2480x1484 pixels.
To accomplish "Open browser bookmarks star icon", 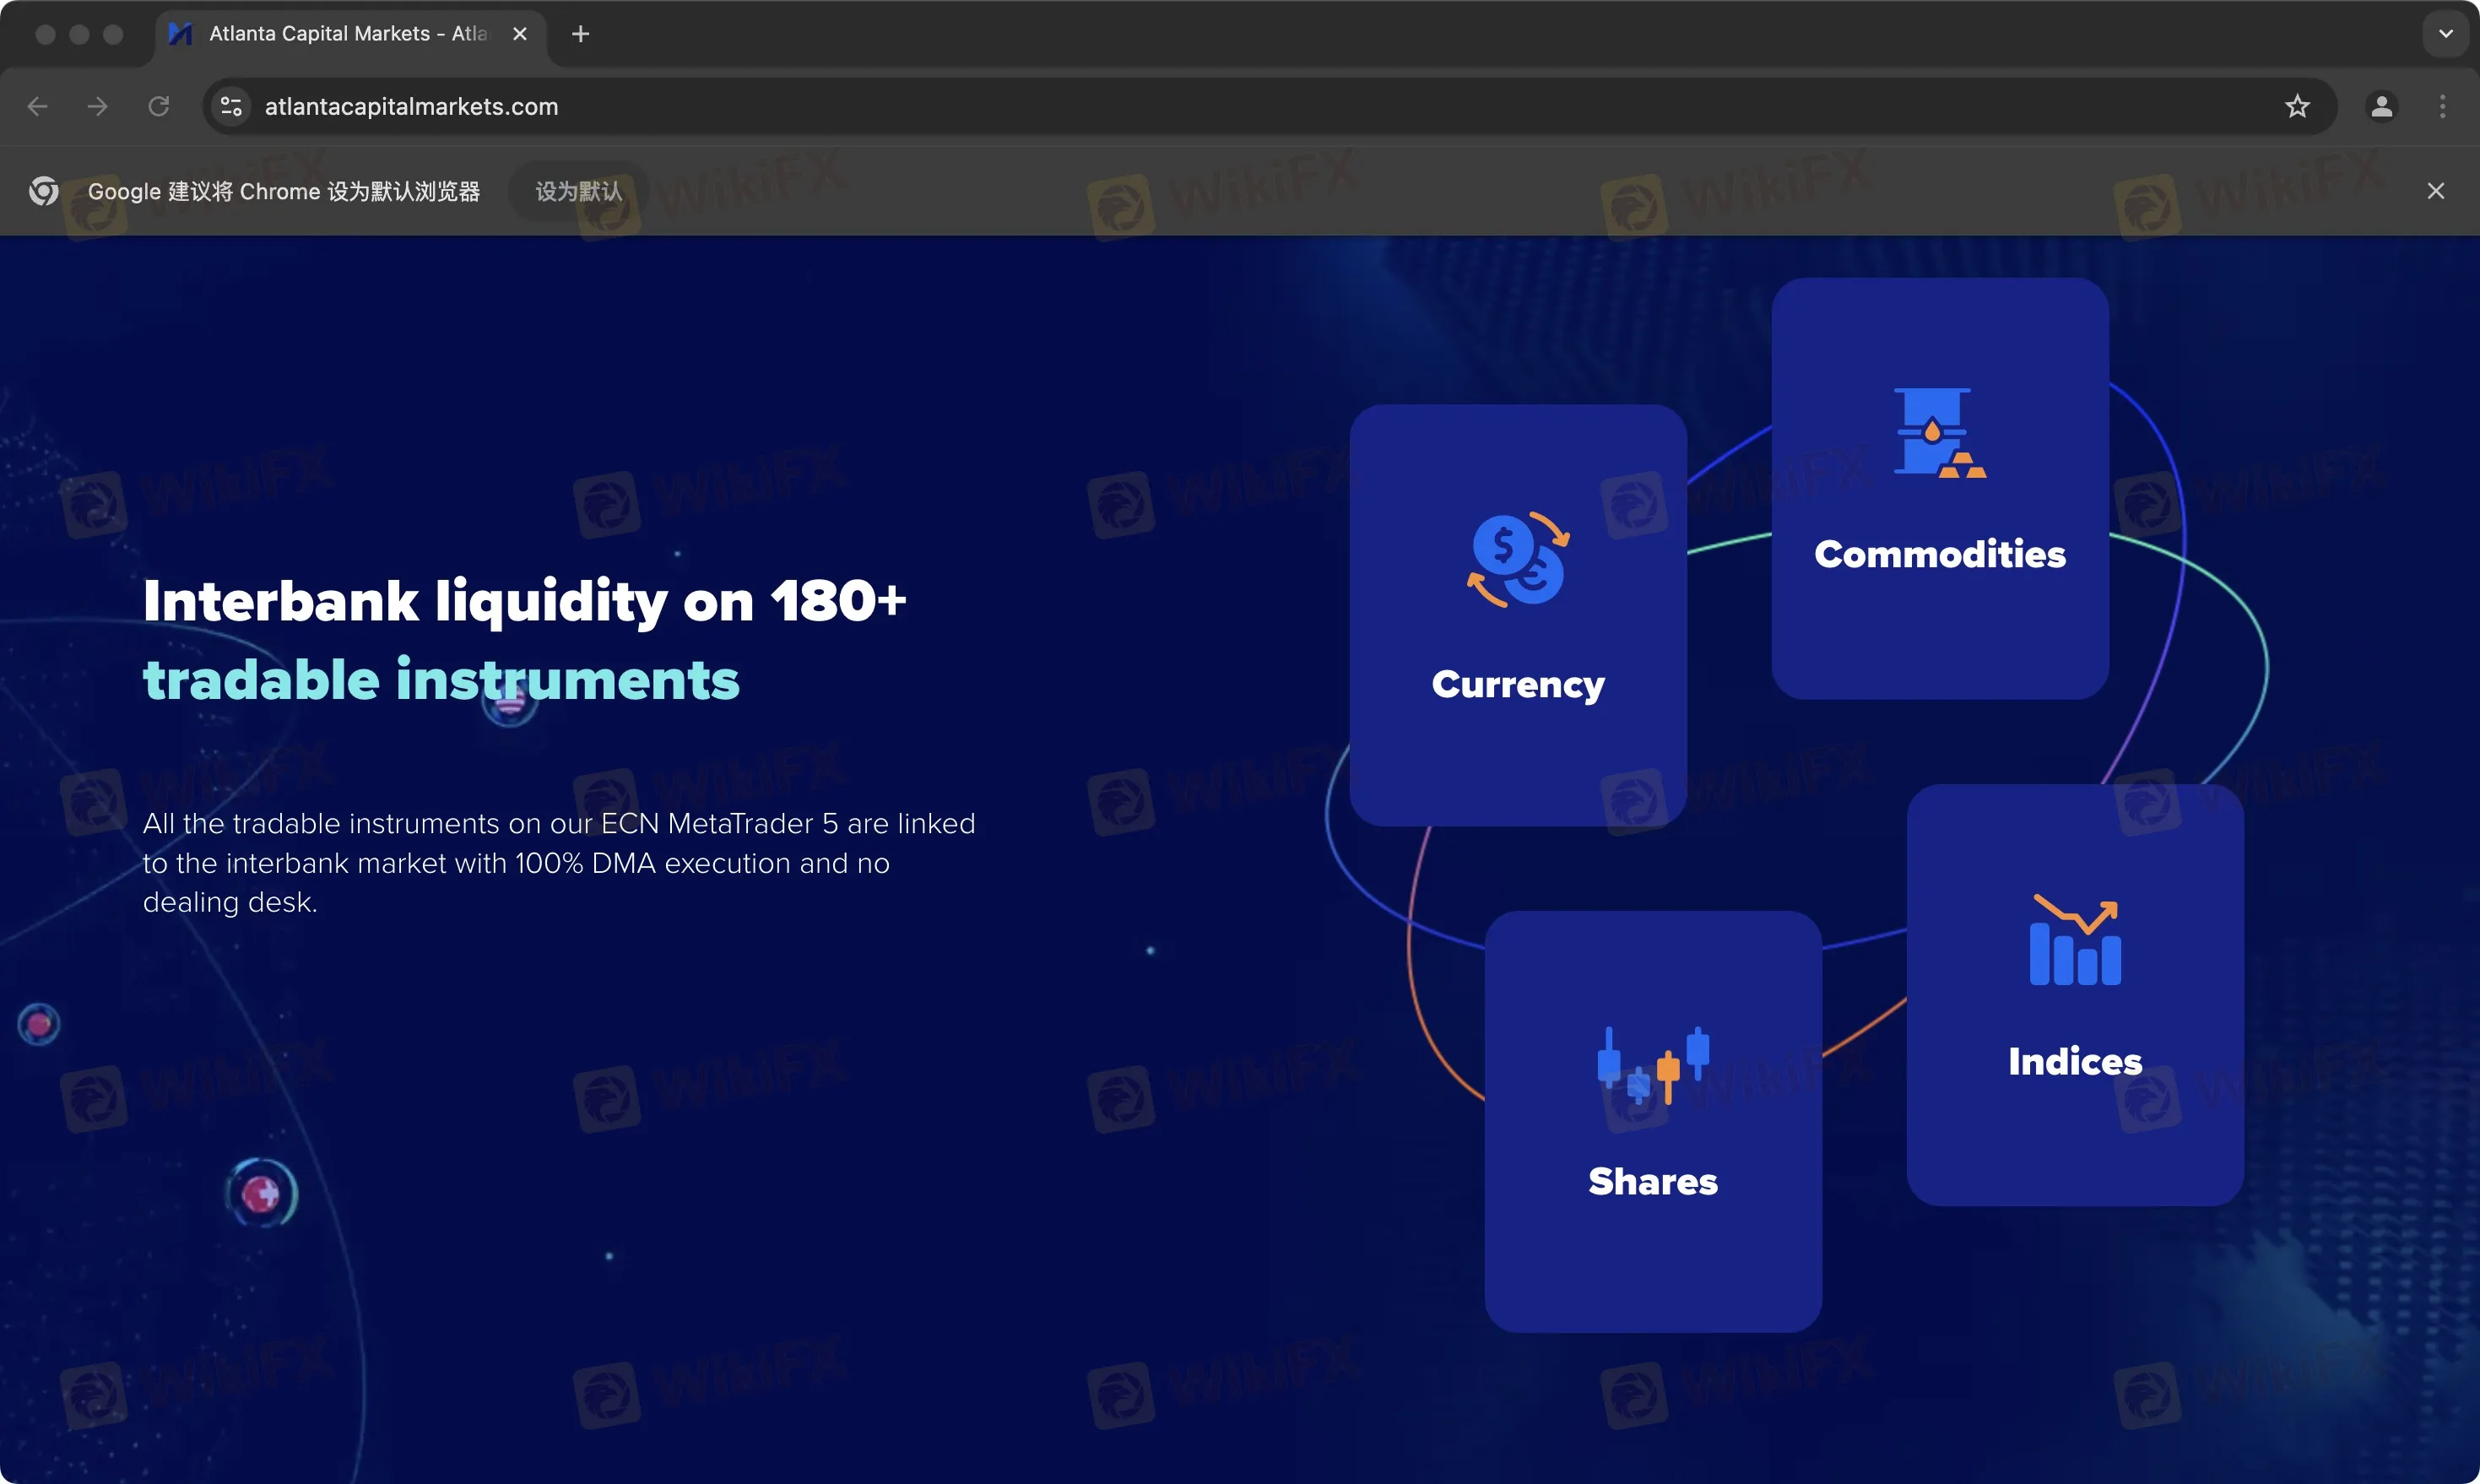I will [x=2296, y=106].
